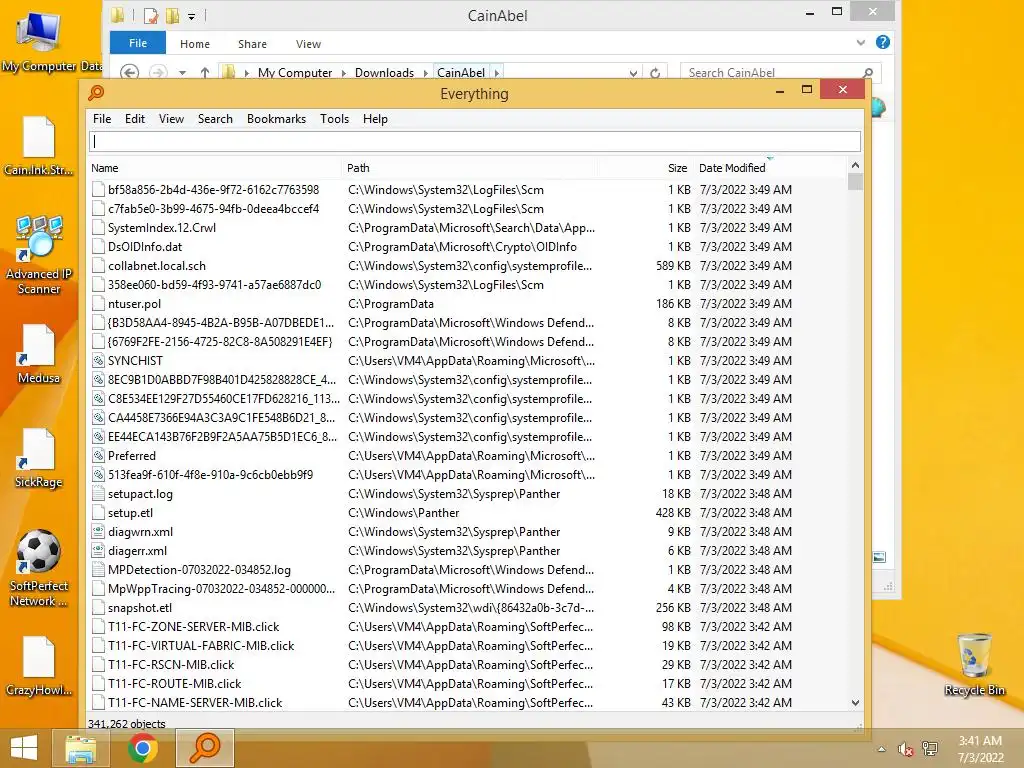Viewport: 1024px width, 768px height.
Task: Open the recent locations dropdown arrow
Action: [182, 73]
